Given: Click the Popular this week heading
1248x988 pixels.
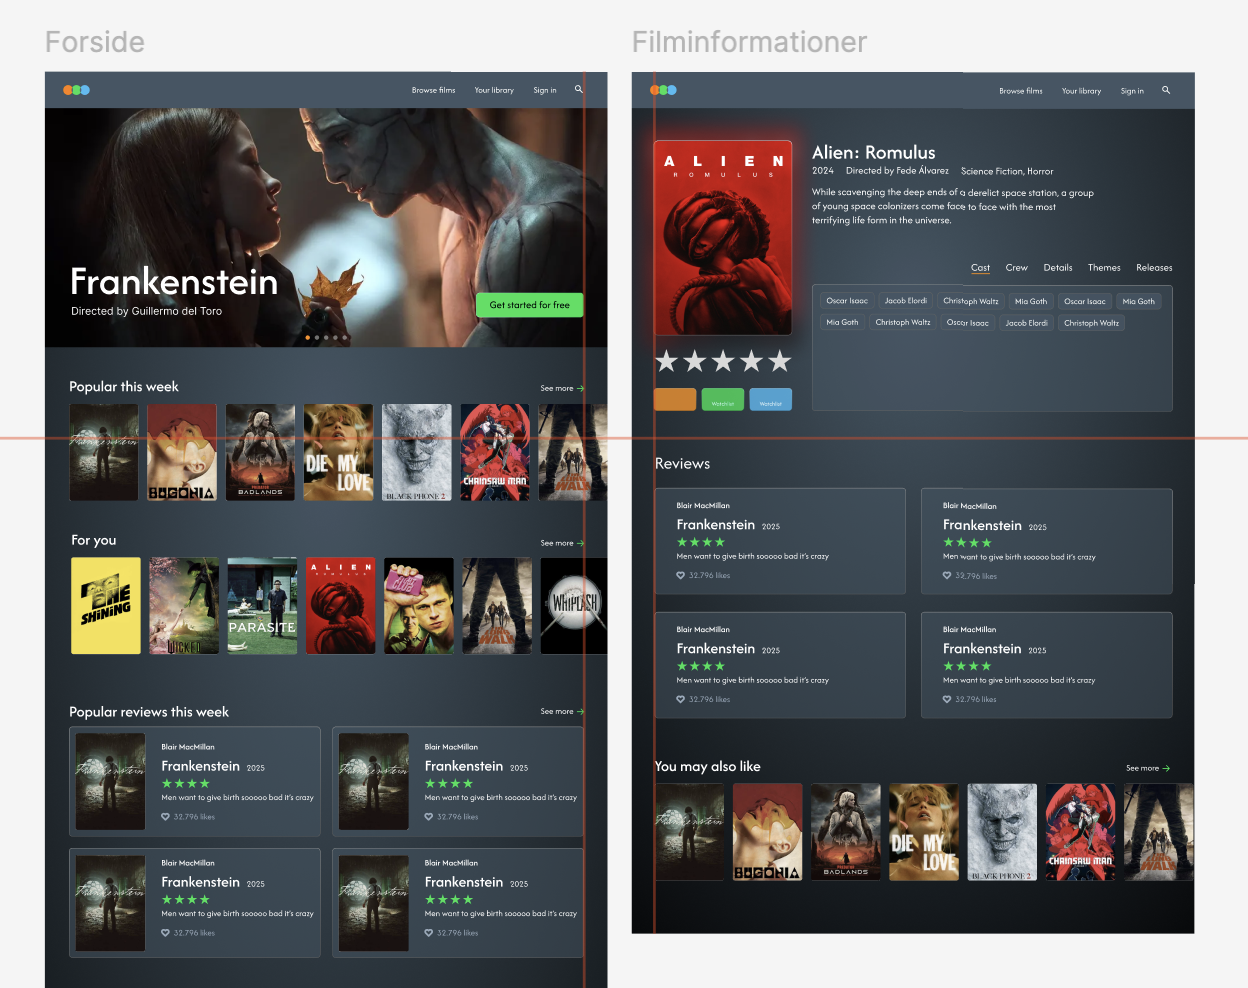Looking at the screenshot, I should 124,387.
